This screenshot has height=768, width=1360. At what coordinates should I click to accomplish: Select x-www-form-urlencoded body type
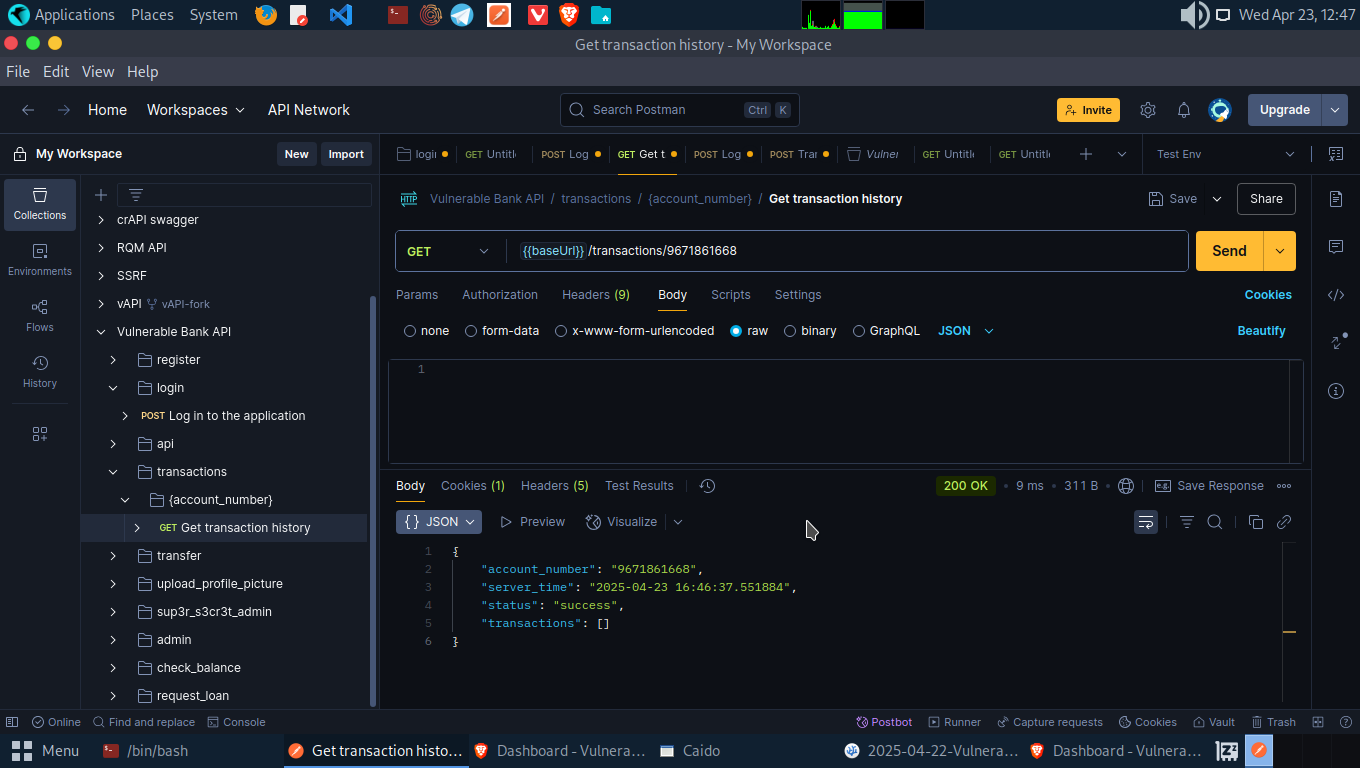tap(634, 331)
